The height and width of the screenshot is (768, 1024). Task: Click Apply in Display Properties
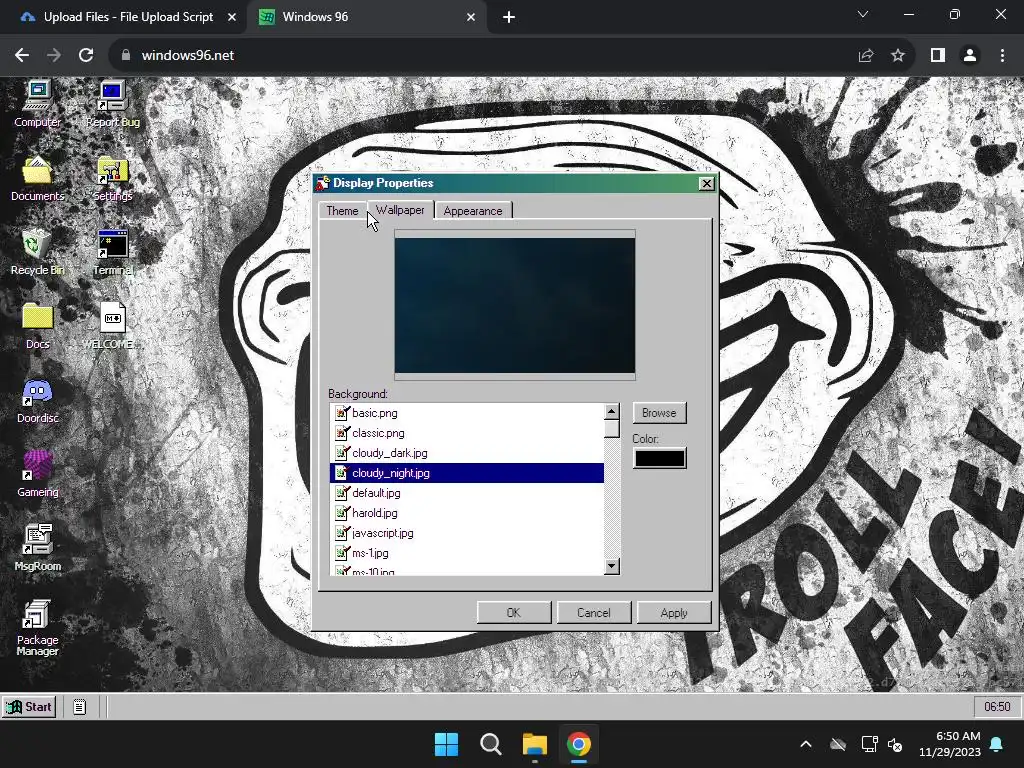(x=674, y=613)
